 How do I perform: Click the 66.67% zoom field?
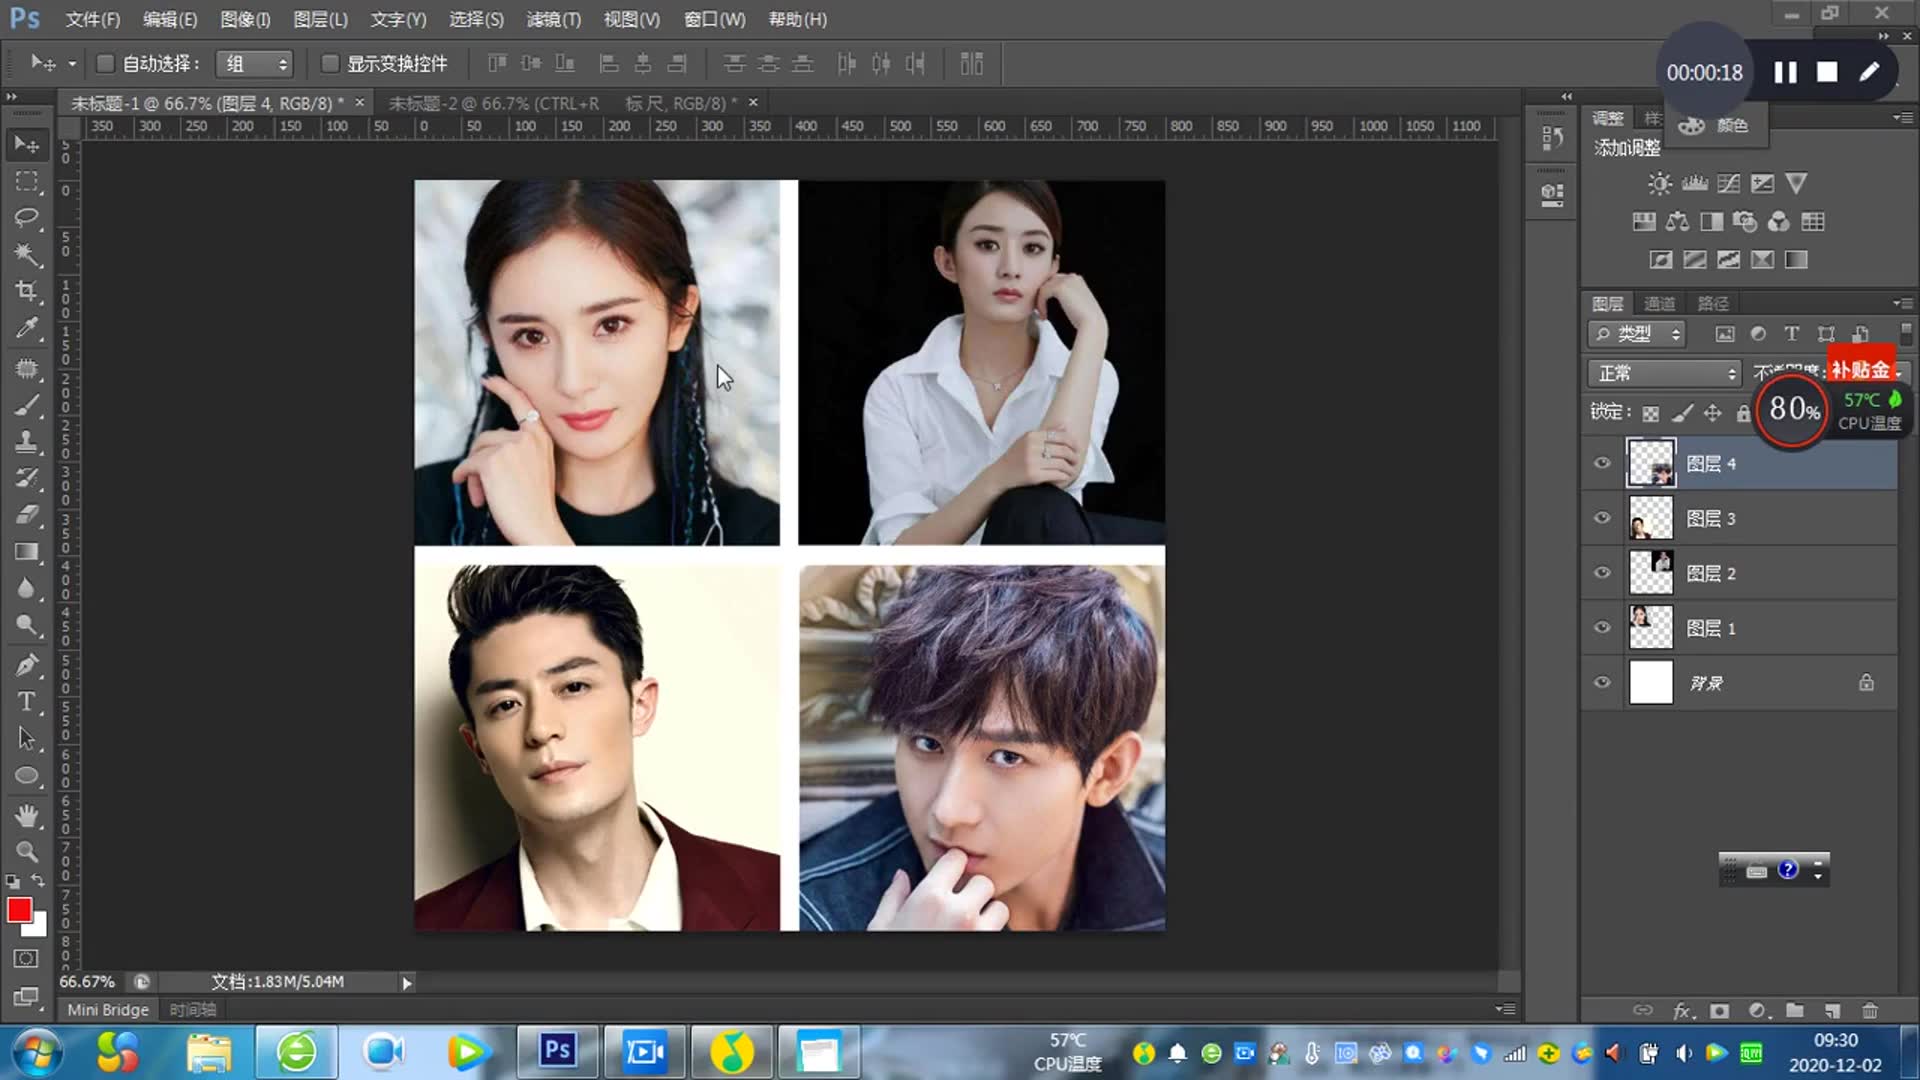(x=87, y=982)
